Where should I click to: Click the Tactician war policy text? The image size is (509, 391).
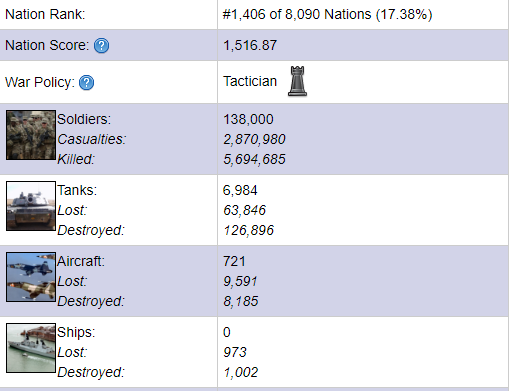pos(250,81)
